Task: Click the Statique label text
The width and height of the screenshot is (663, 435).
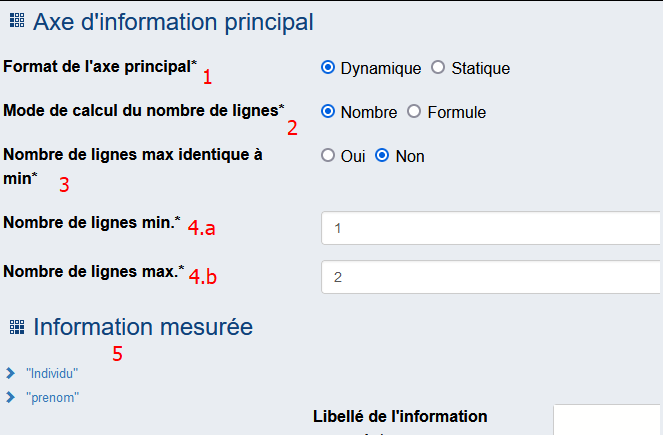Action: pos(481,68)
